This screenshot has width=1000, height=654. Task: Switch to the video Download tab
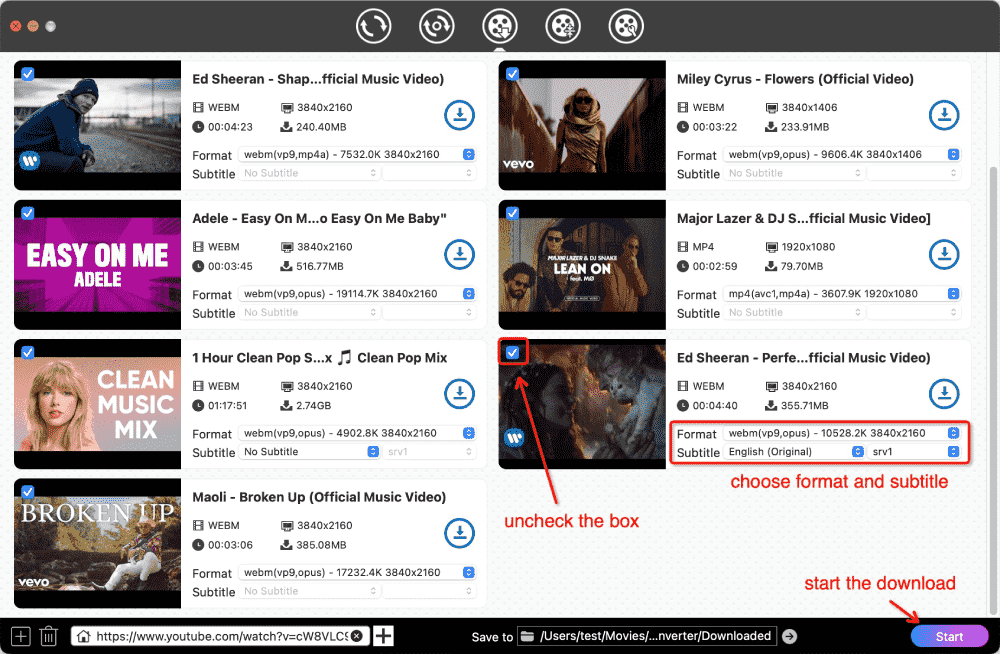pos(500,26)
